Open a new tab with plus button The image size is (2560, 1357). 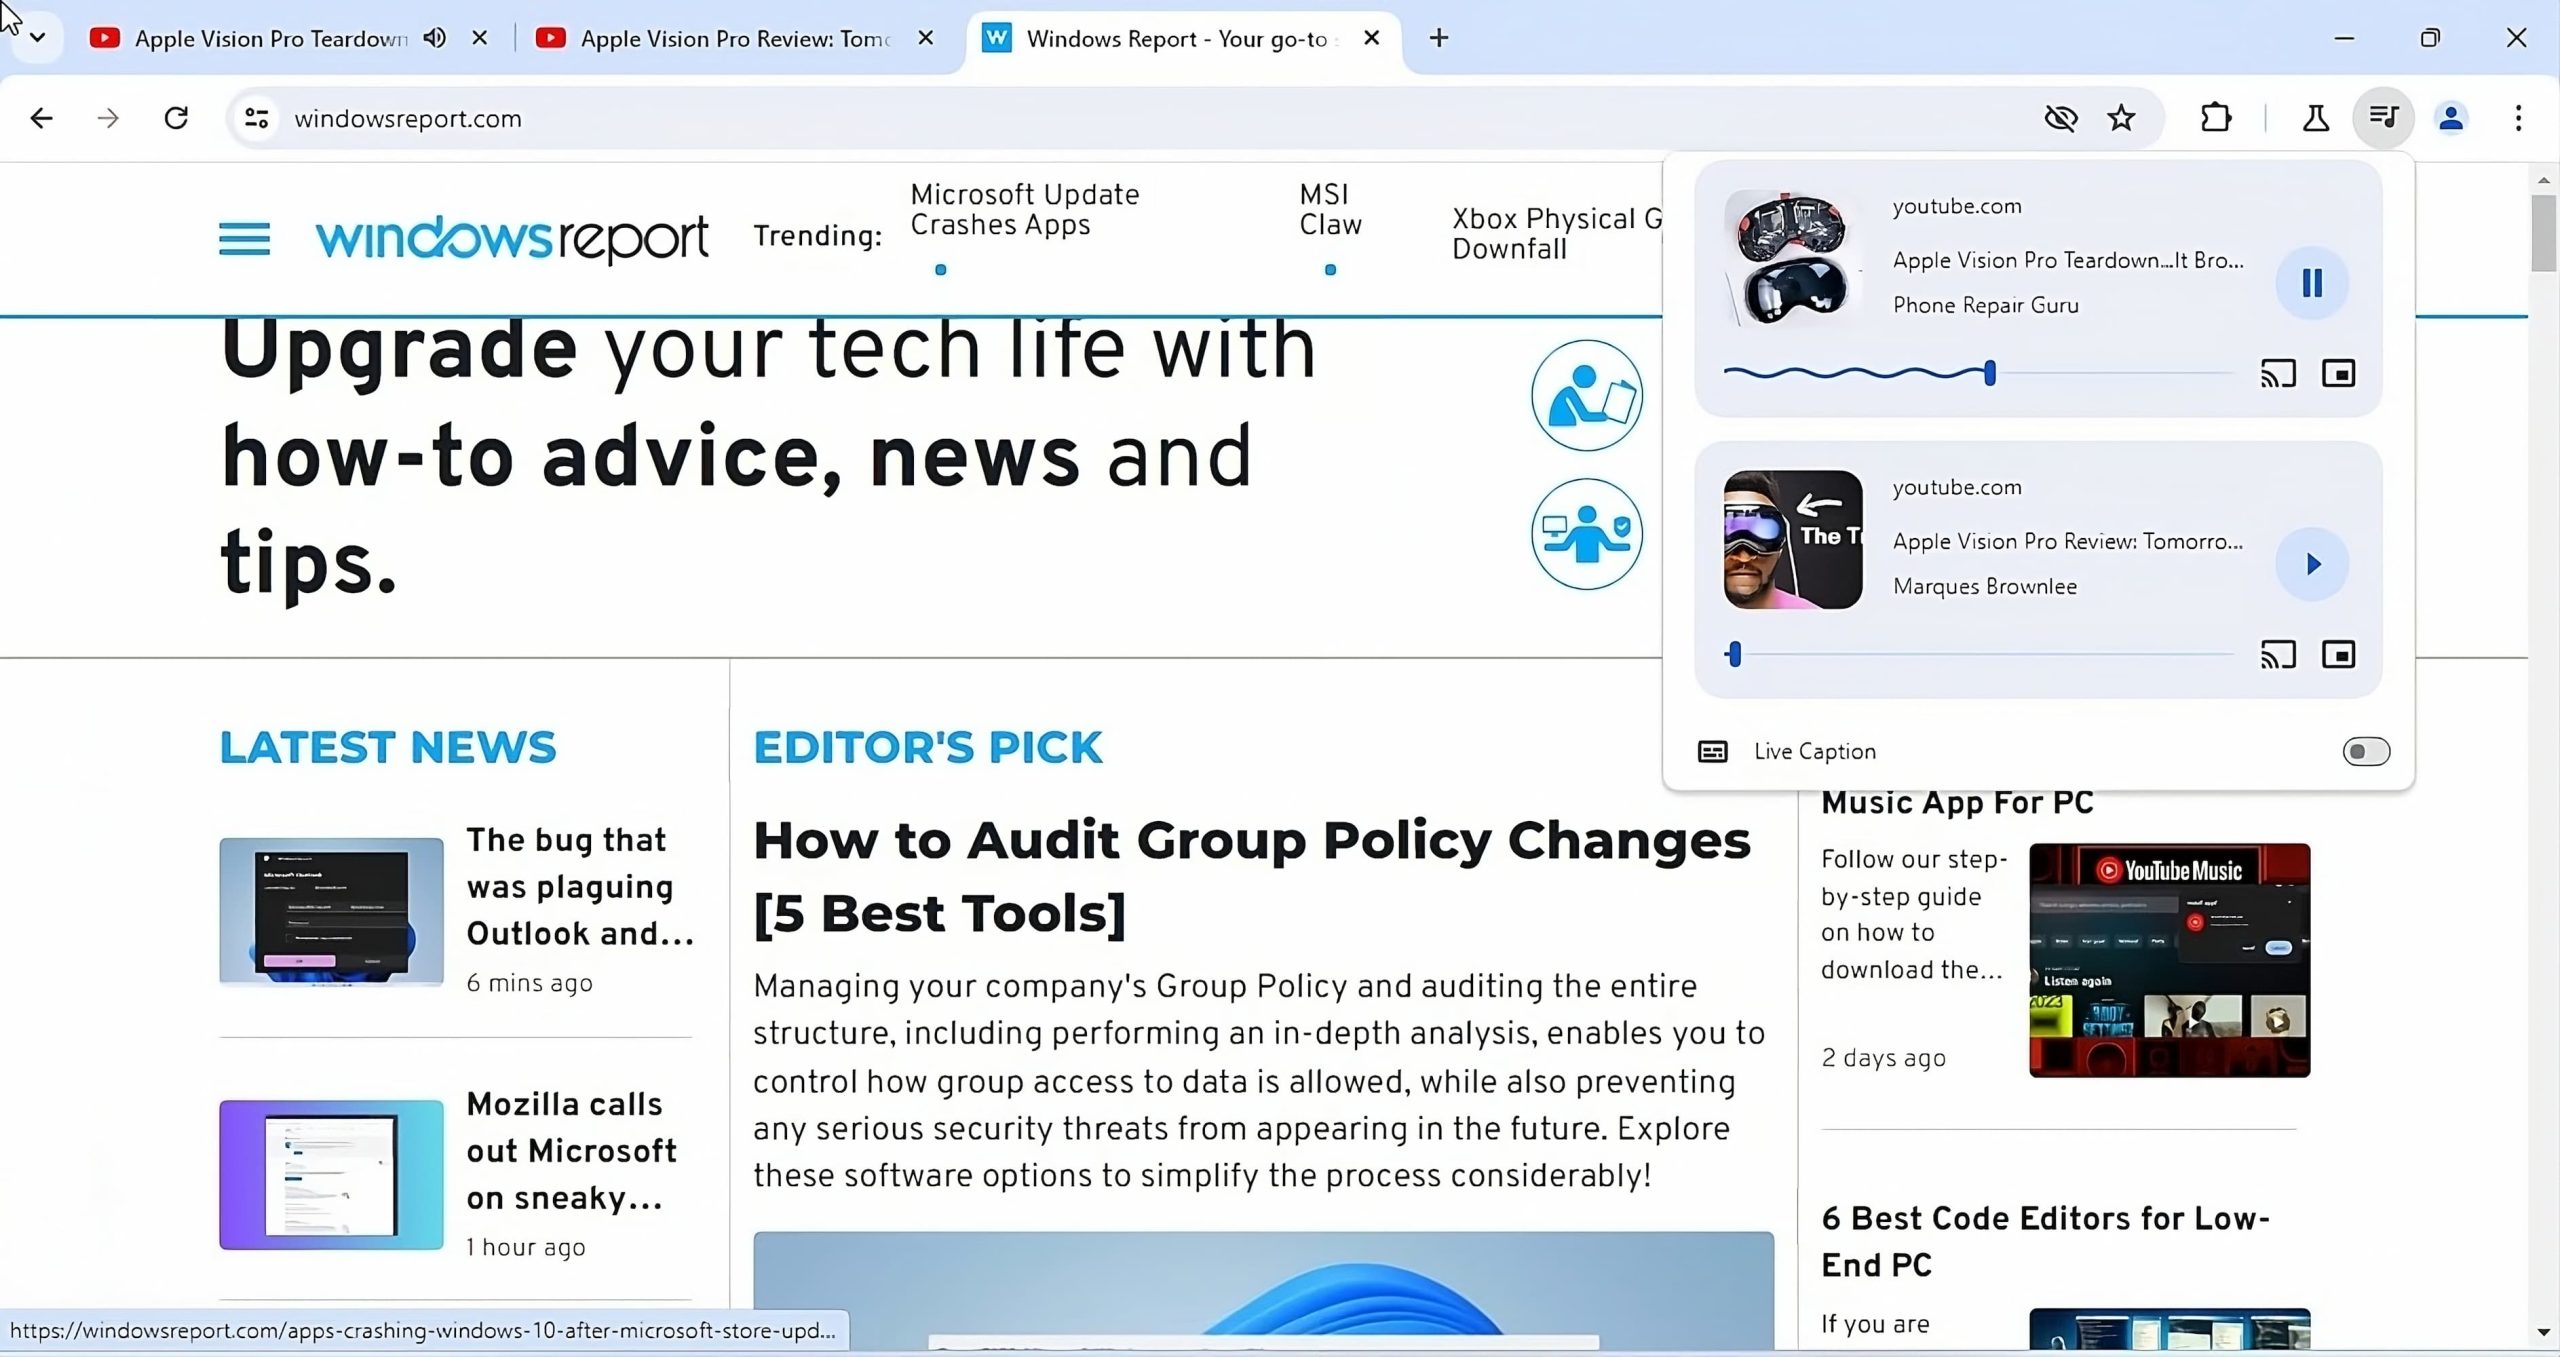click(x=1439, y=38)
